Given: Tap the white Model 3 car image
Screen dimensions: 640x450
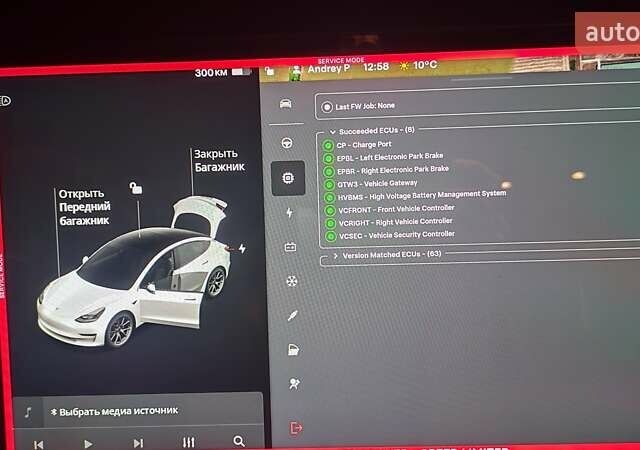Looking at the screenshot, I should pos(136,274).
